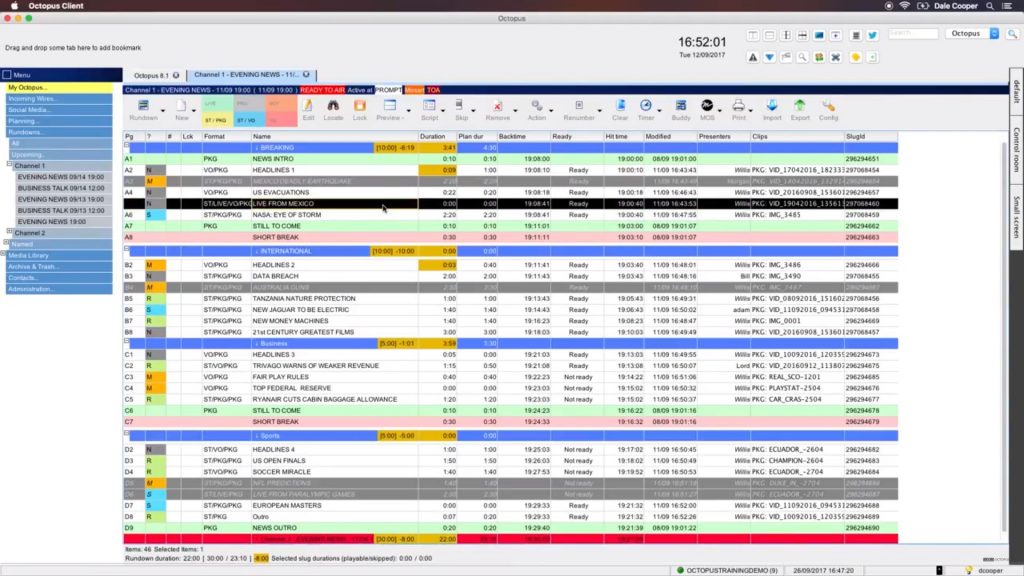Viewport: 1024px width, 576px height.
Task: Click inside the search field
Action: click(915, 36)
